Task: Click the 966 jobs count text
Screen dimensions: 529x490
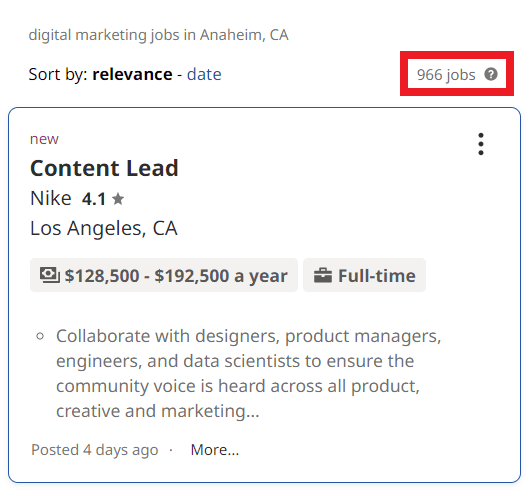Action: 446,75
